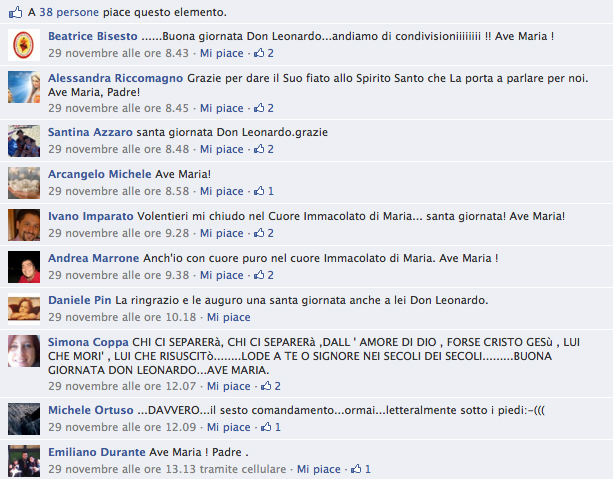View likes on Simona Coppa's comment

[271, 386]
